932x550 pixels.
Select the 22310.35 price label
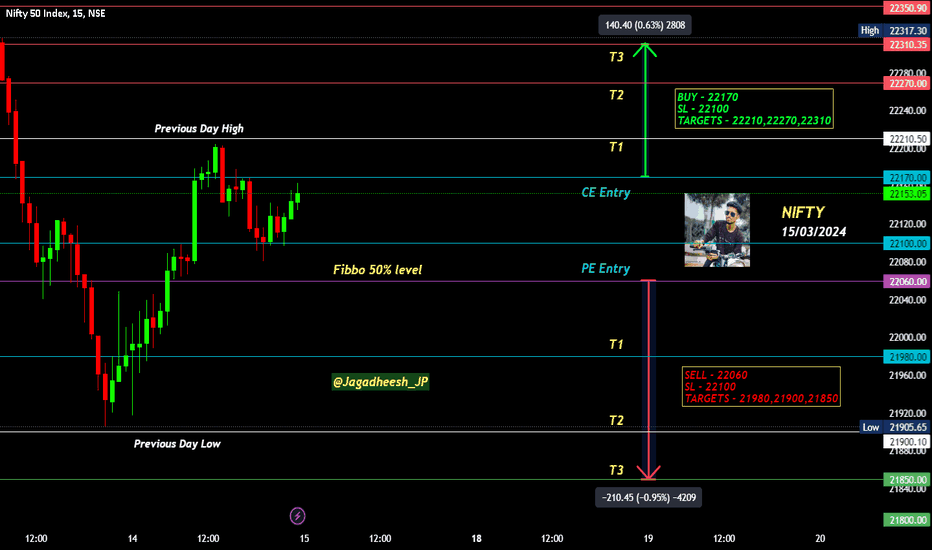907,45
